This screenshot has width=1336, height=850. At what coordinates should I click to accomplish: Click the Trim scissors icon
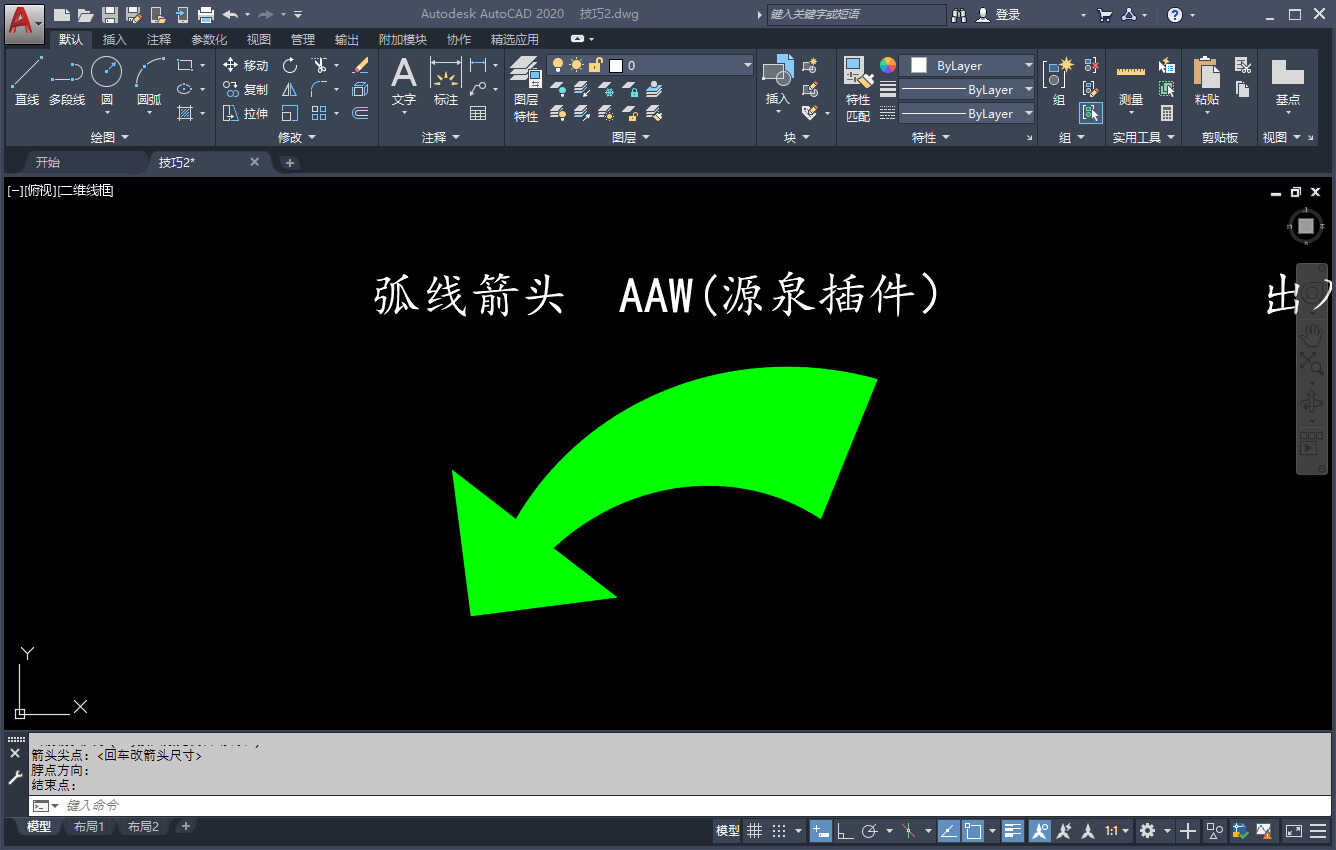click(320, 65)
